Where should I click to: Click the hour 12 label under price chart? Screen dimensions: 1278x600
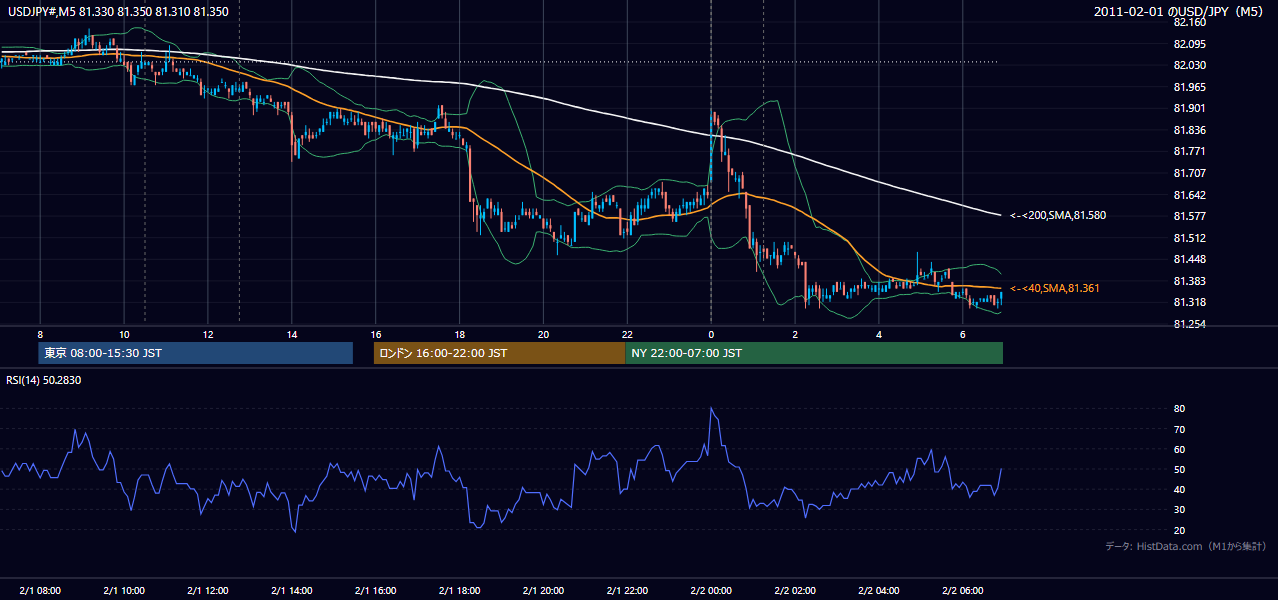[208, 334]
